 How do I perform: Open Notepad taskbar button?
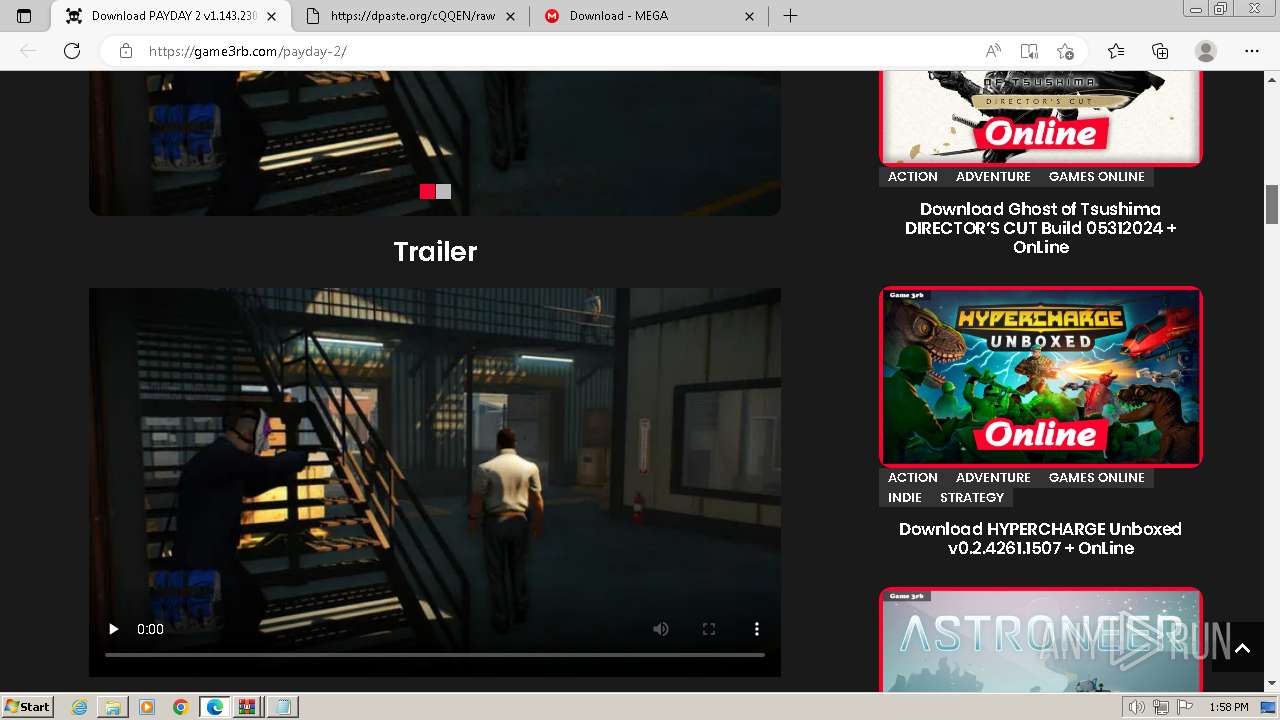point(283,707)
